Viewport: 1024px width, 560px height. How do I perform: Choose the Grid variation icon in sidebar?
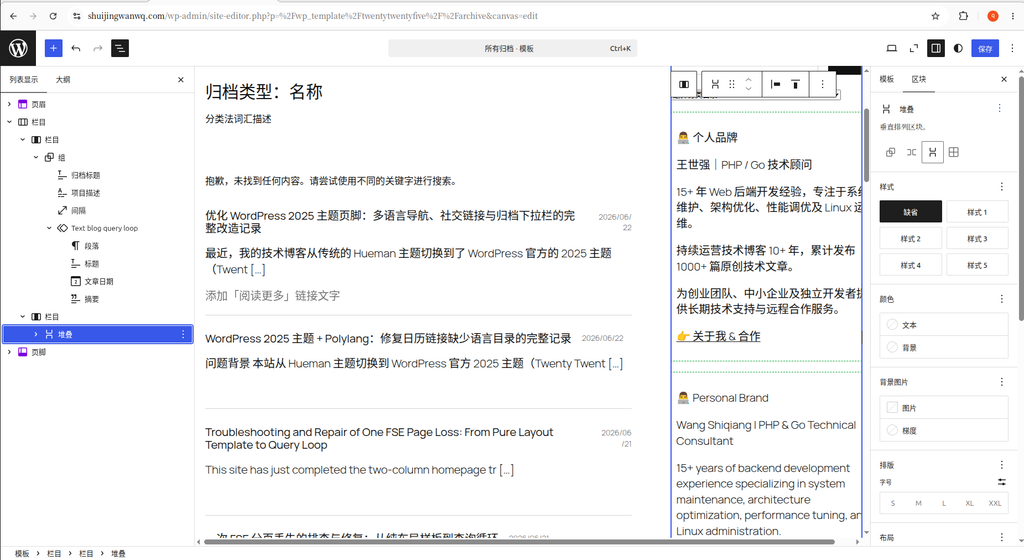coord(953,152)
